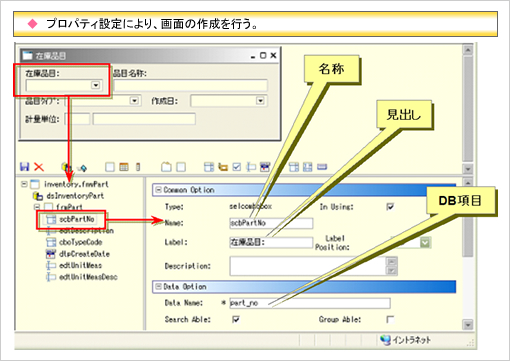Click upper preview pane scroll-up arrow
Screen dimensions: 510x361
click(x=468, y=50)
